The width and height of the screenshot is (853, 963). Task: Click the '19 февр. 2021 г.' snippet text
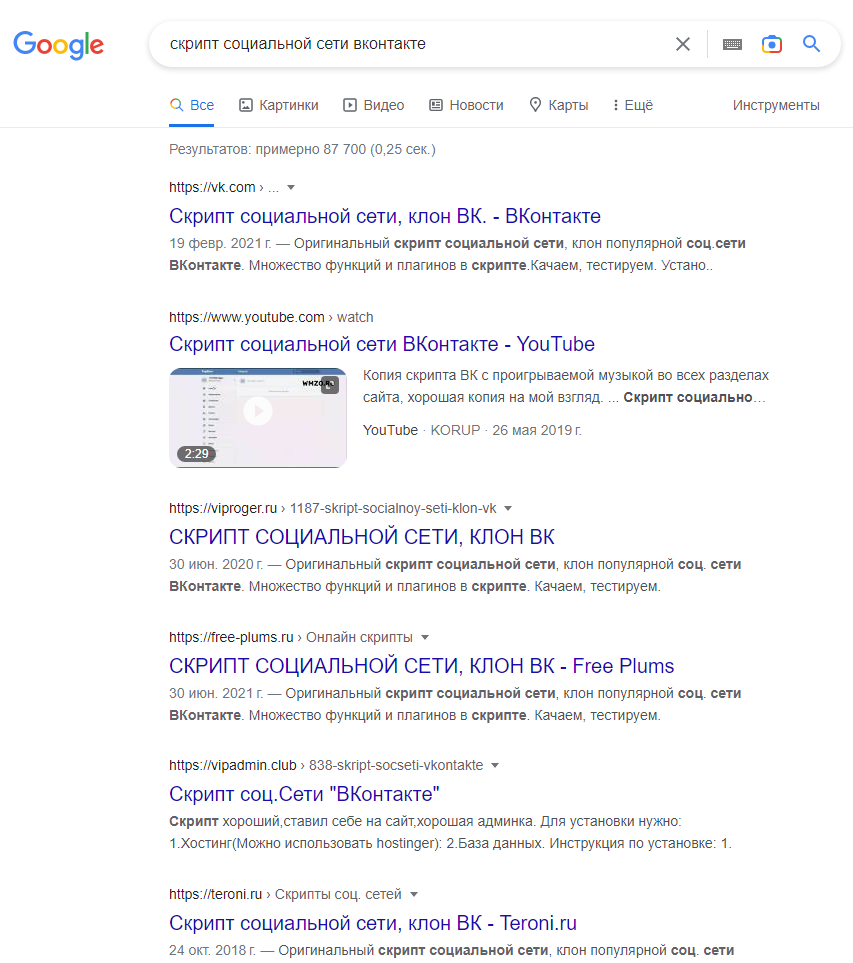[x=220, y=244]
